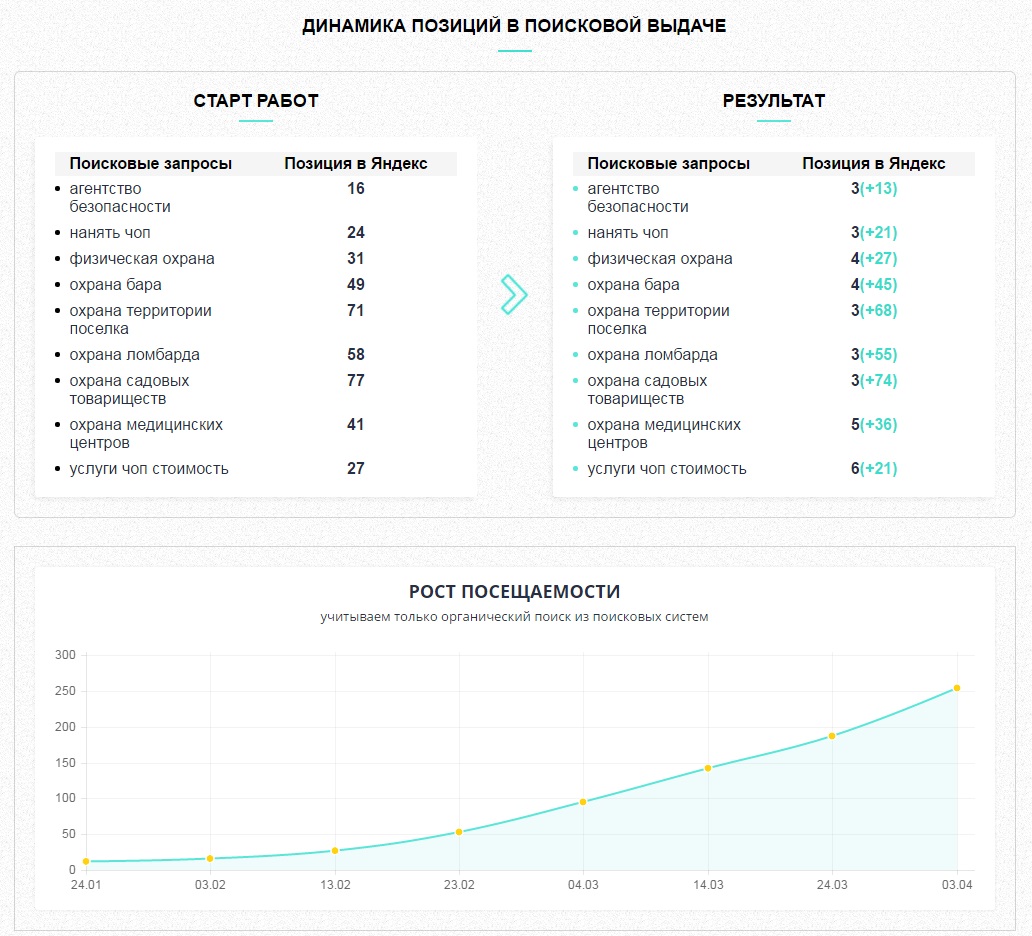Click the 04.03 yellow chart marker
This screenshot has height=936, width=1032.
click(583, 802)
